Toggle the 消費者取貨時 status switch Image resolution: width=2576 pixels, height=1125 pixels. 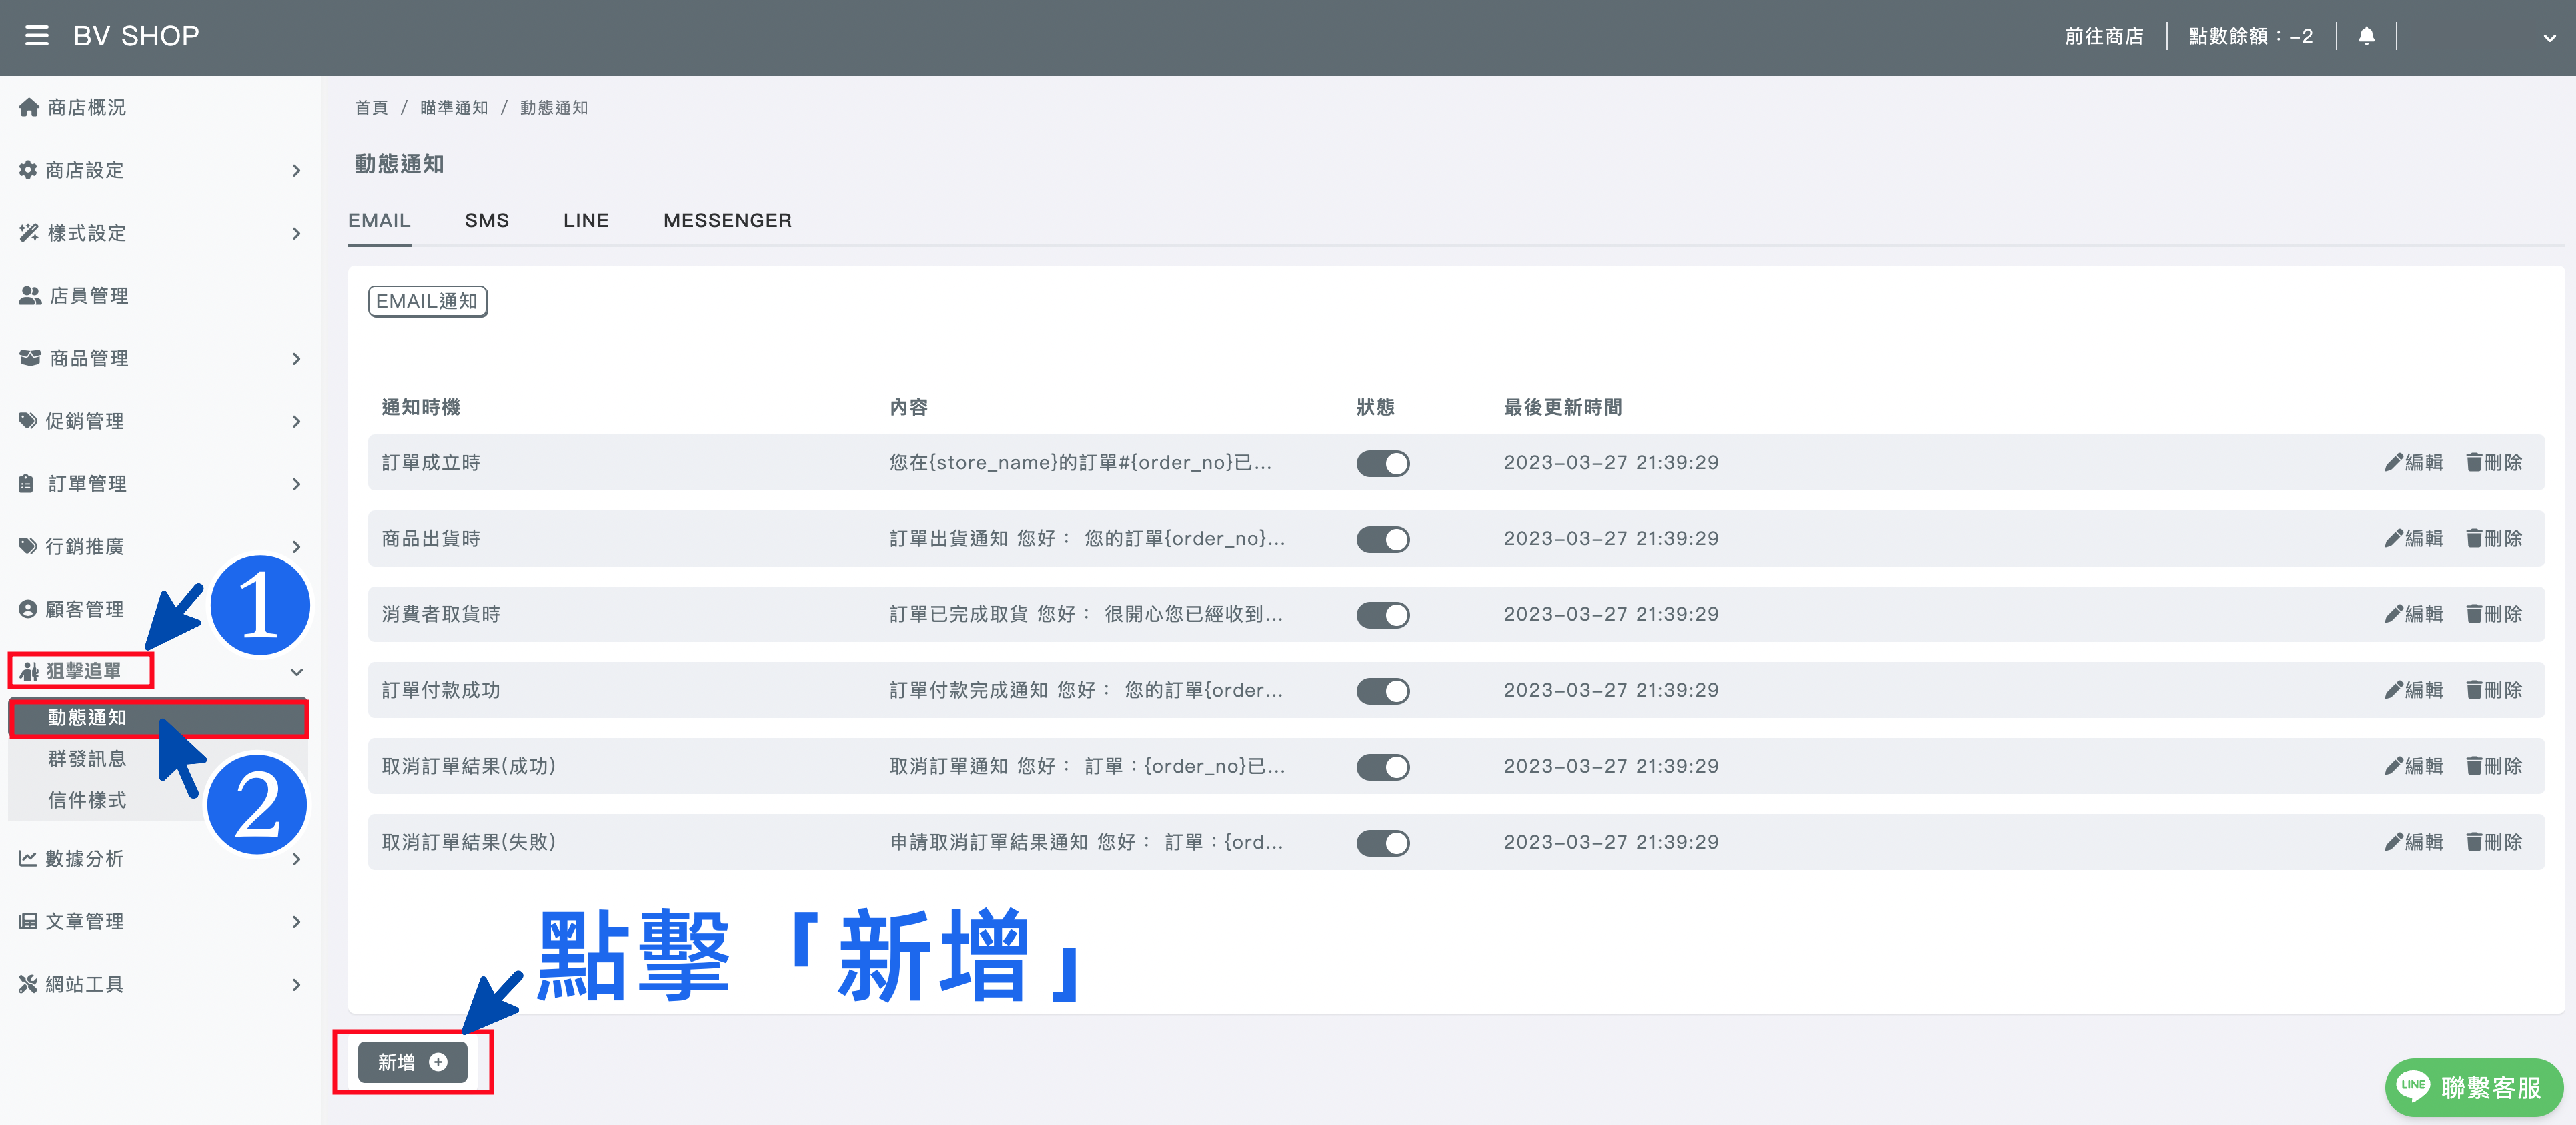[1383, 615]
